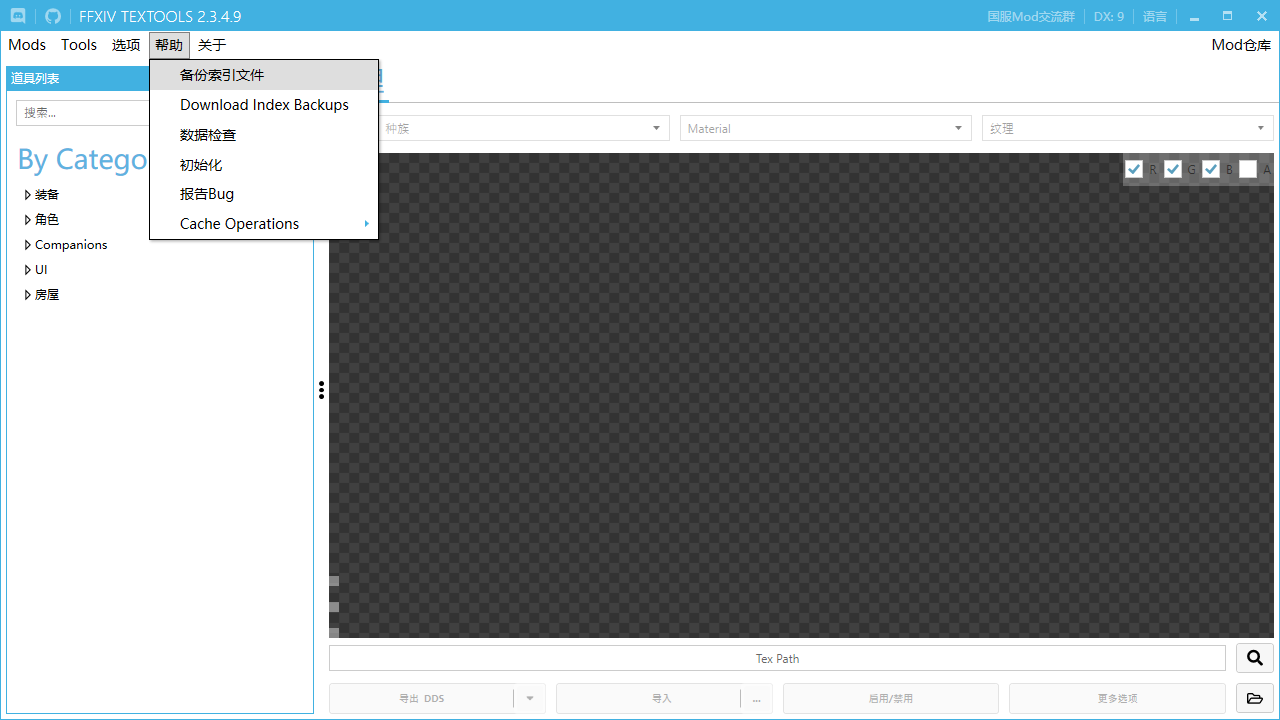Minimize the TexTools window
The height and width of the screenshot is (720, 1280).
pyautogui.click(x=1194, y=16)
